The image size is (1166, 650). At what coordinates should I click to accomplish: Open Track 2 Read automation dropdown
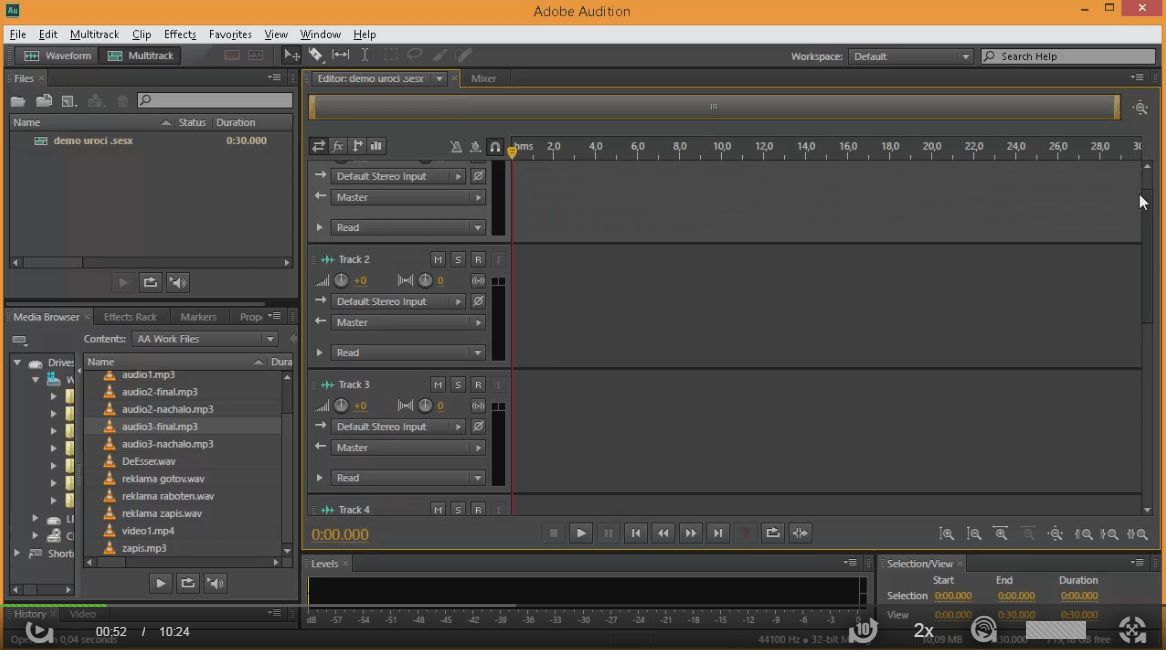(408, 353)
